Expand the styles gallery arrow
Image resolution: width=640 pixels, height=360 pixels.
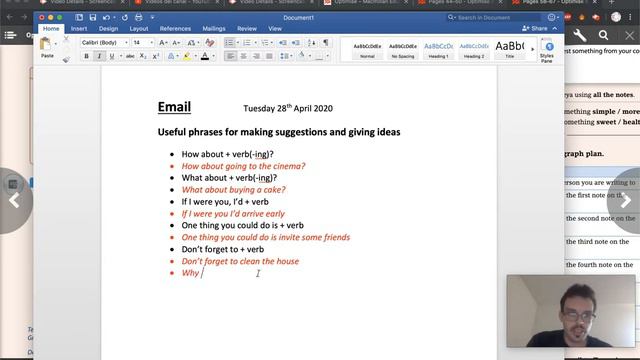coord(532,49)
